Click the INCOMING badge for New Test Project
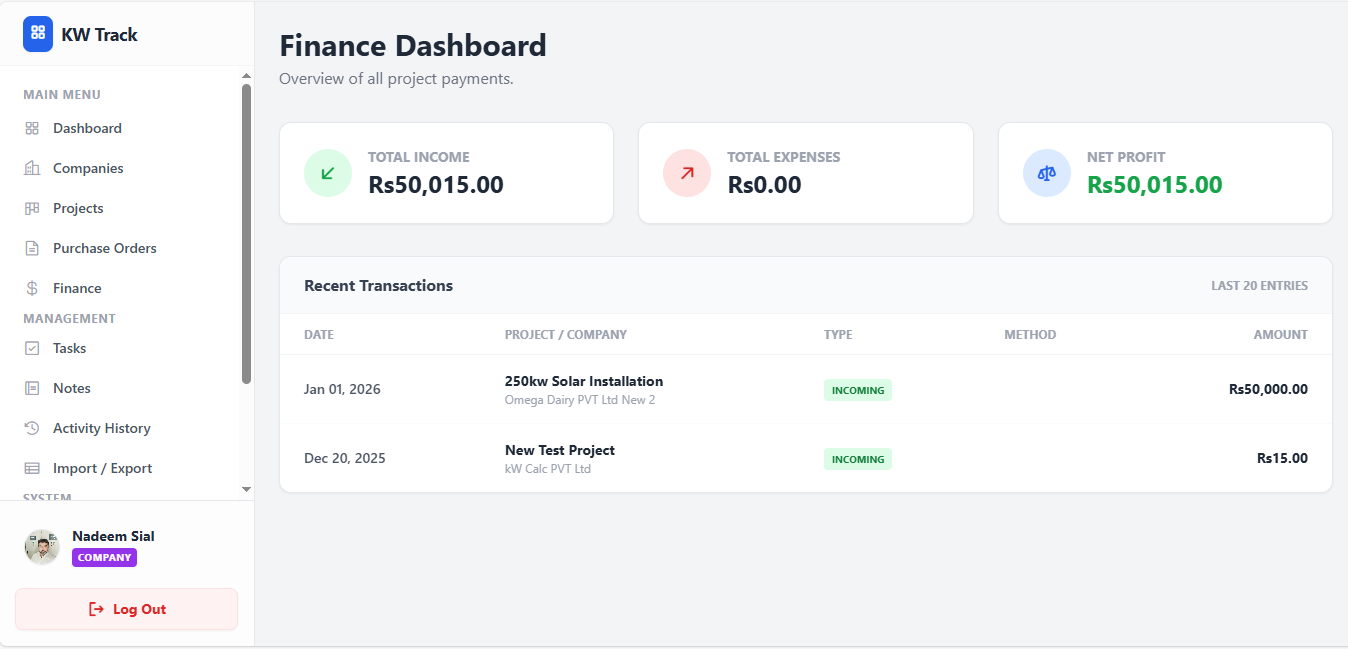Image resolution: width=1348 pixels, height=649 pixels. click(x=857, y=459)
